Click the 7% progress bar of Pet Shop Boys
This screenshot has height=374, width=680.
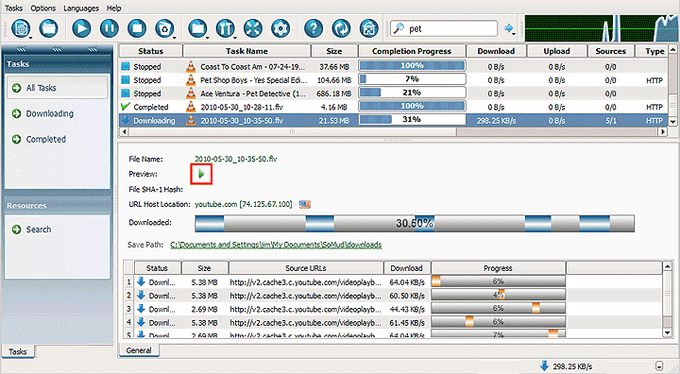point(412,79)
